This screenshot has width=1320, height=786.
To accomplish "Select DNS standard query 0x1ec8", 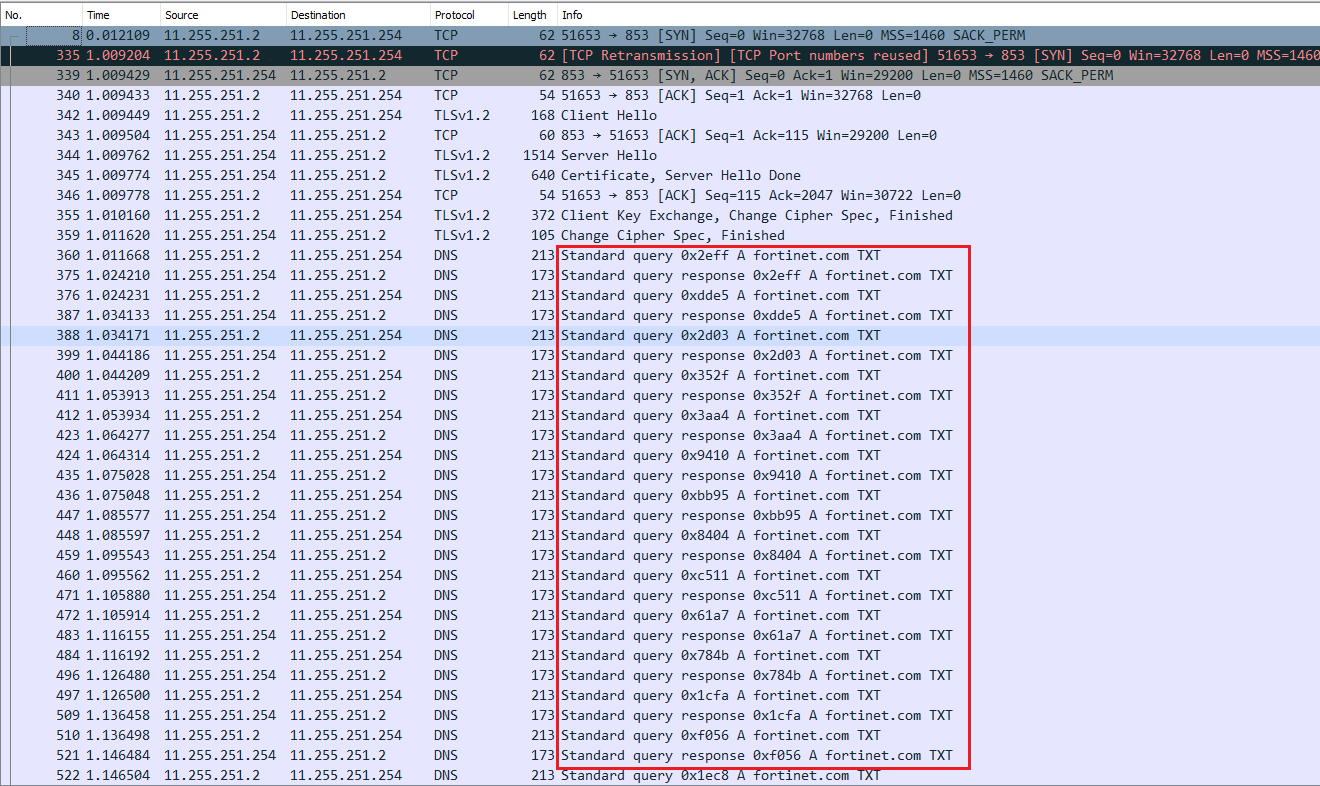I will [660, 775].
